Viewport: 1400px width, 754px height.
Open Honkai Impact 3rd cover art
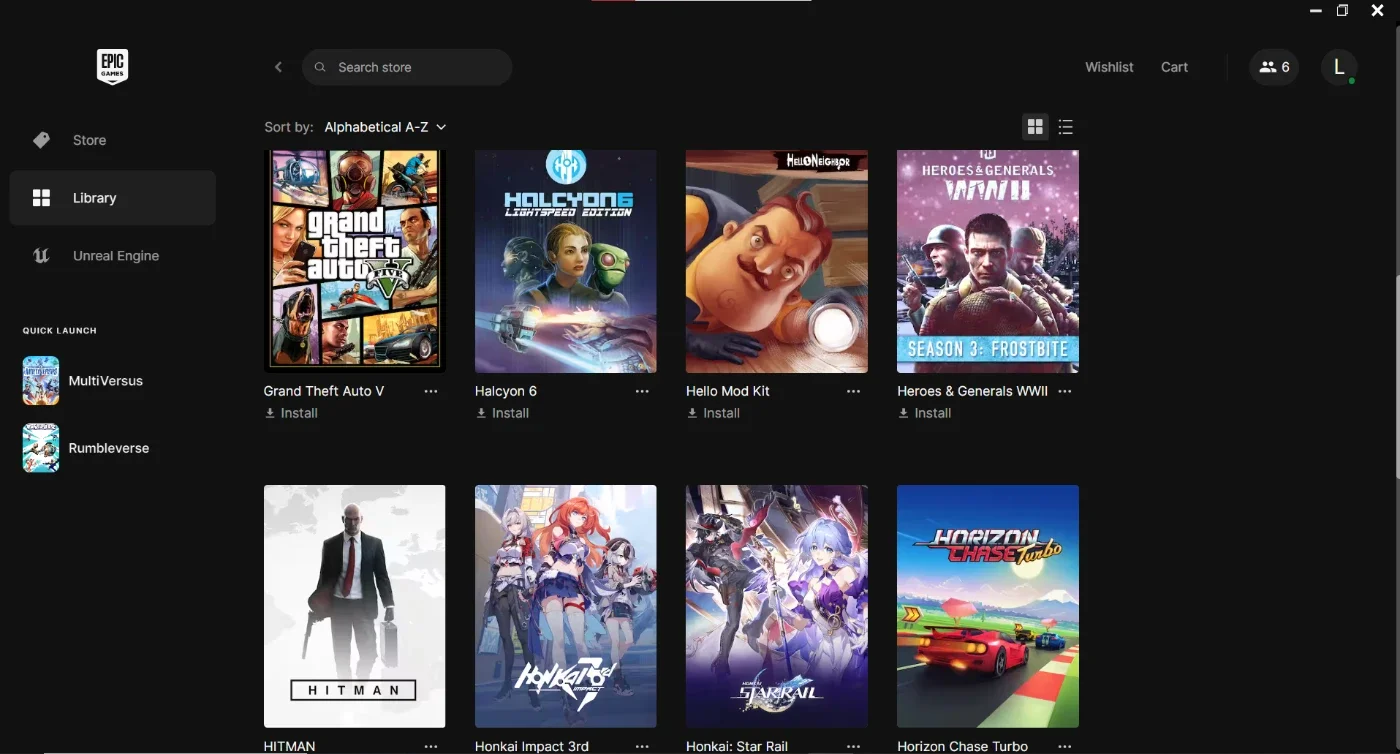[566, 606]
